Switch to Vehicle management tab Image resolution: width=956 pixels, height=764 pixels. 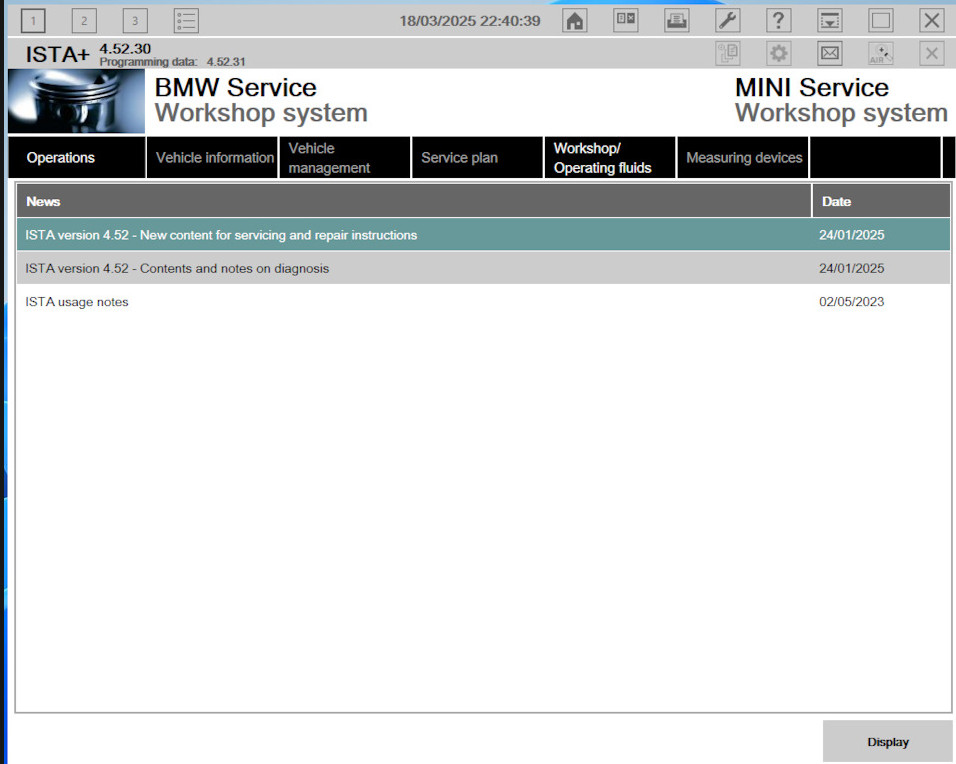click(345, 157)
